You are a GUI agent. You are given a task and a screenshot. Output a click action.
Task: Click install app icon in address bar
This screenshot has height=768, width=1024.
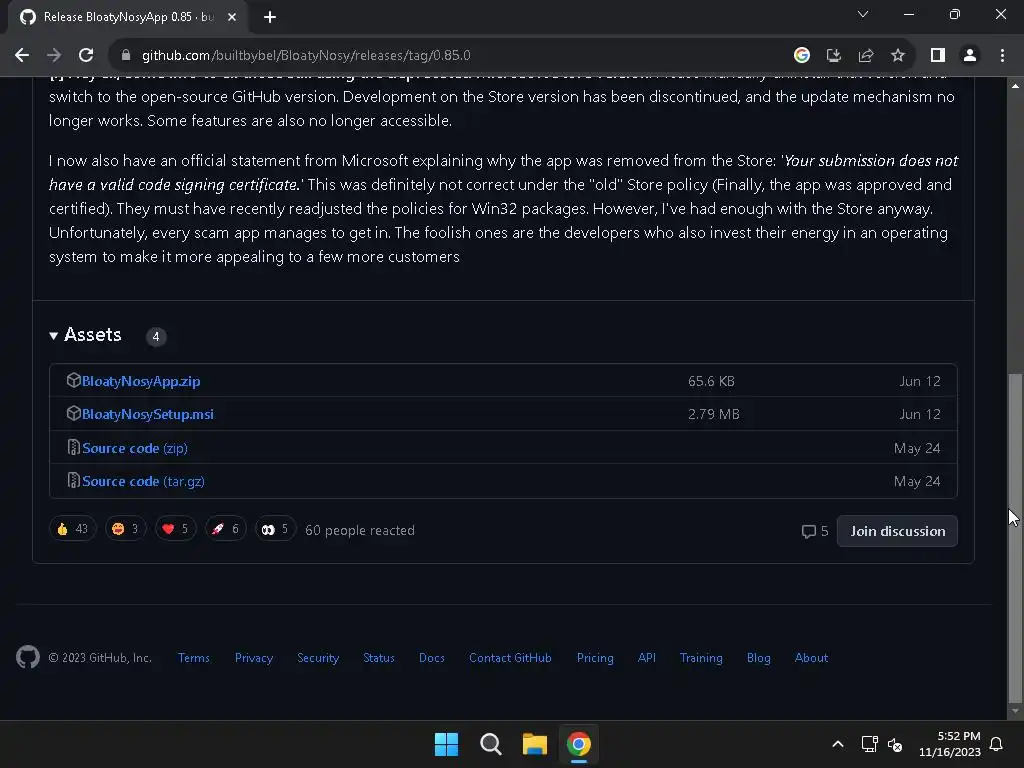(x=833, y=56)
